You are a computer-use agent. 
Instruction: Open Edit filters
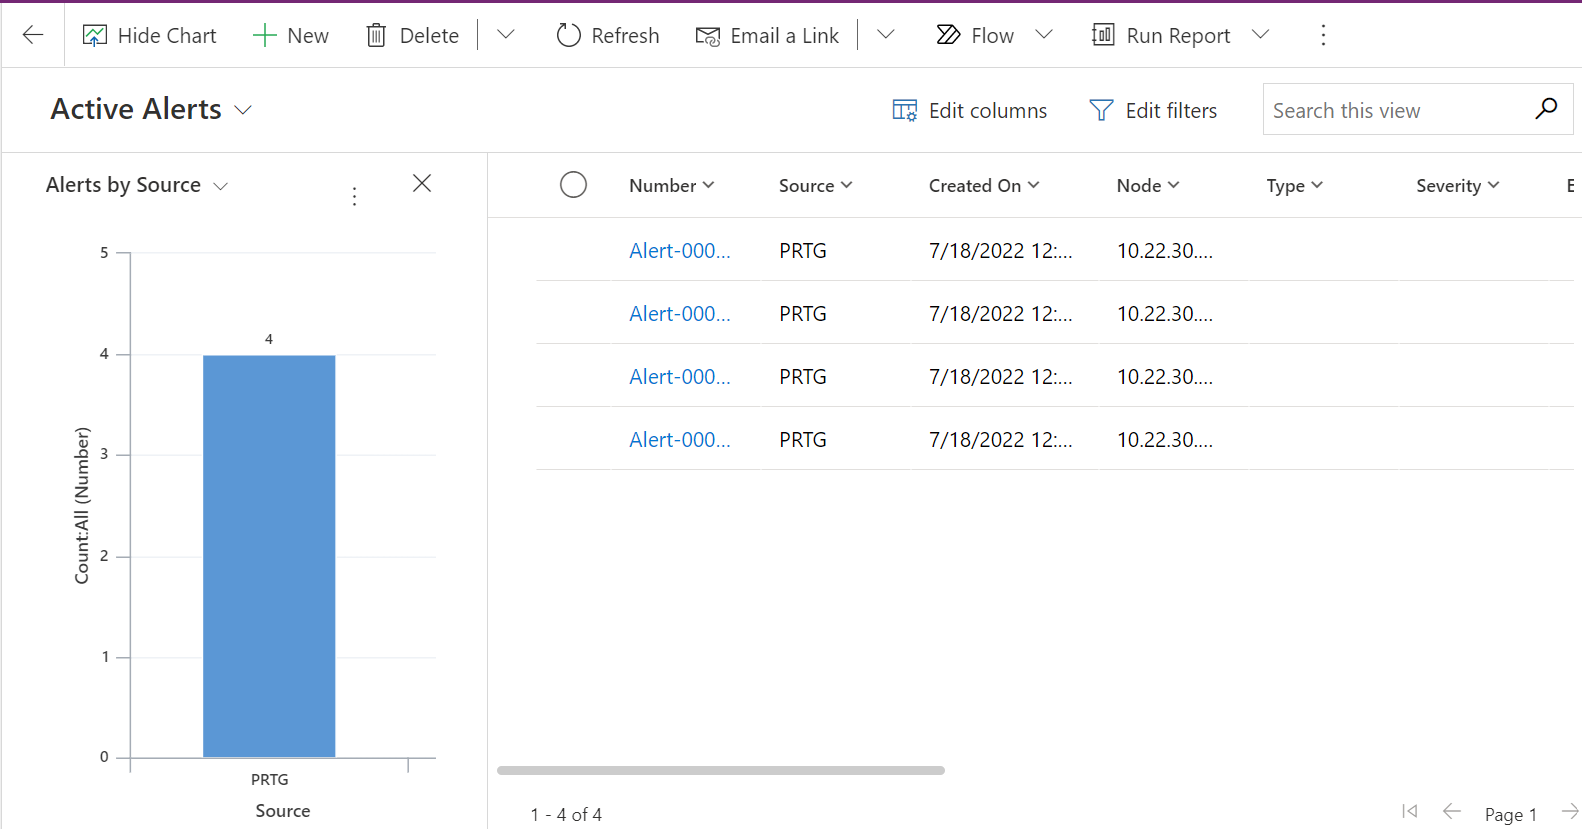tap(1153, 110)
